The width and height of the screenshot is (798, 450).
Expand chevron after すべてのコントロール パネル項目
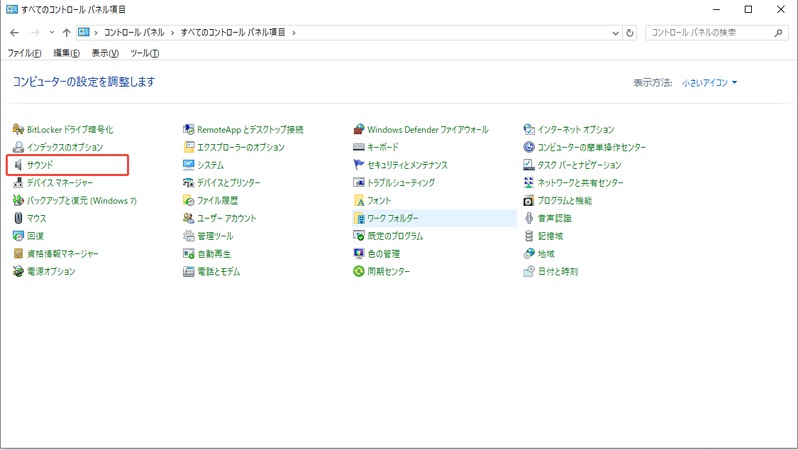(x=294, y=33)
